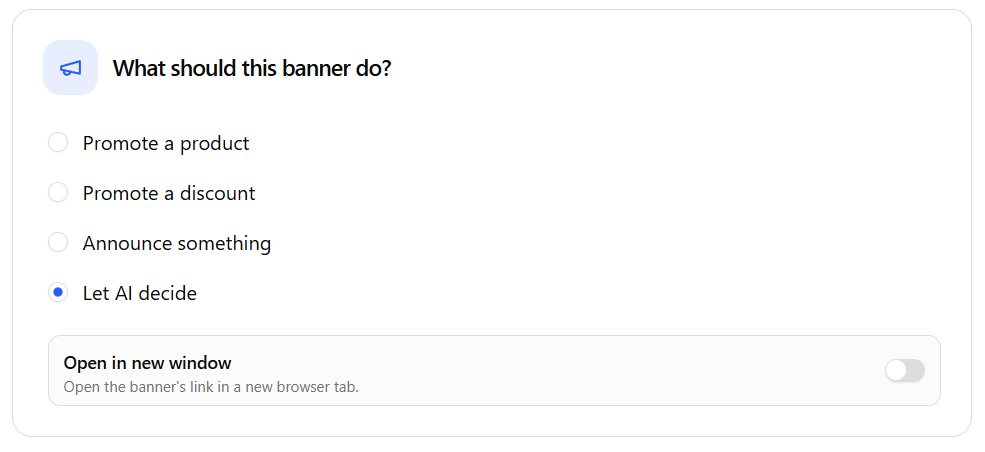Enable the Open in new window toggle

(905, 370)
